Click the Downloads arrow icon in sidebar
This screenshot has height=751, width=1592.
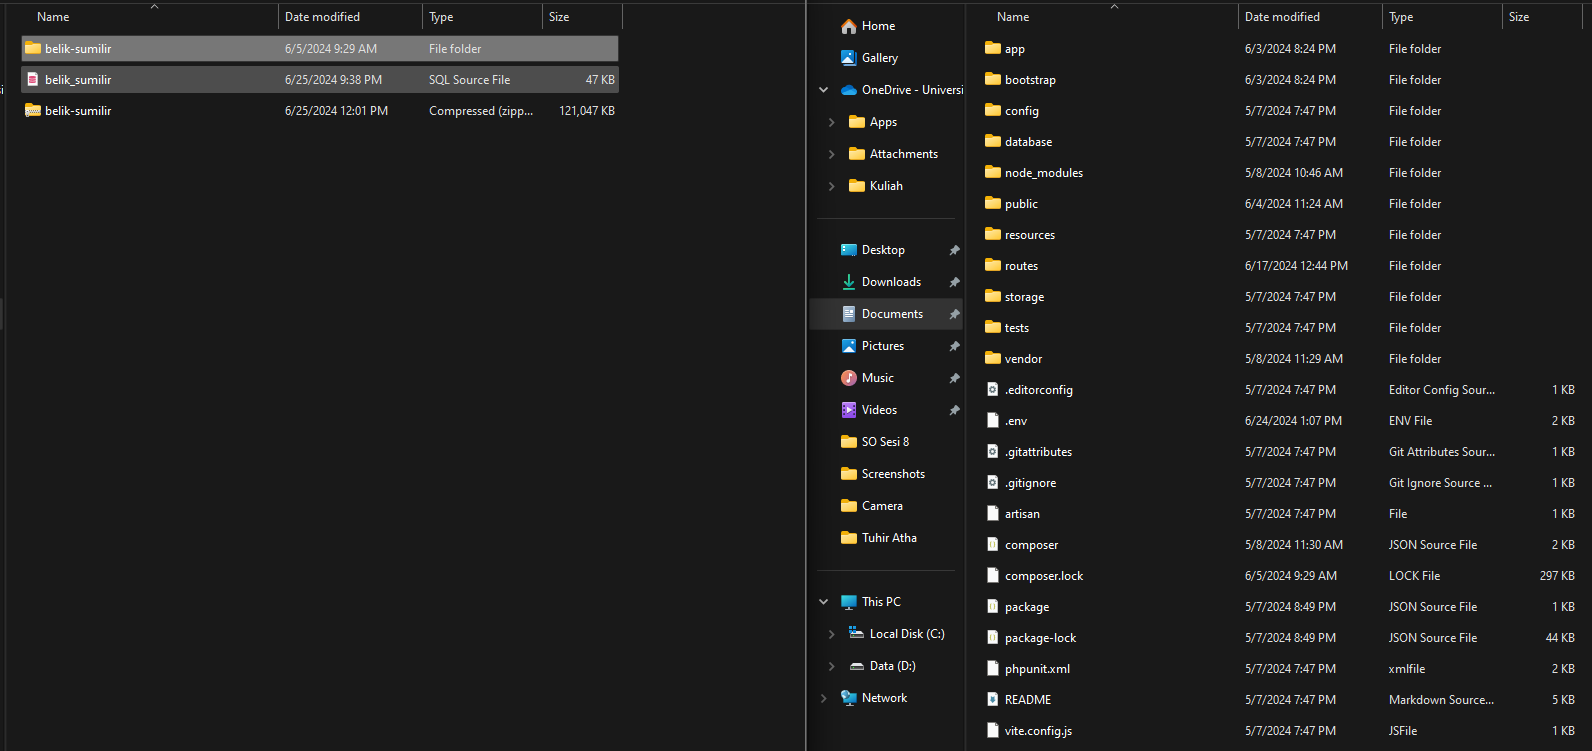848,282
